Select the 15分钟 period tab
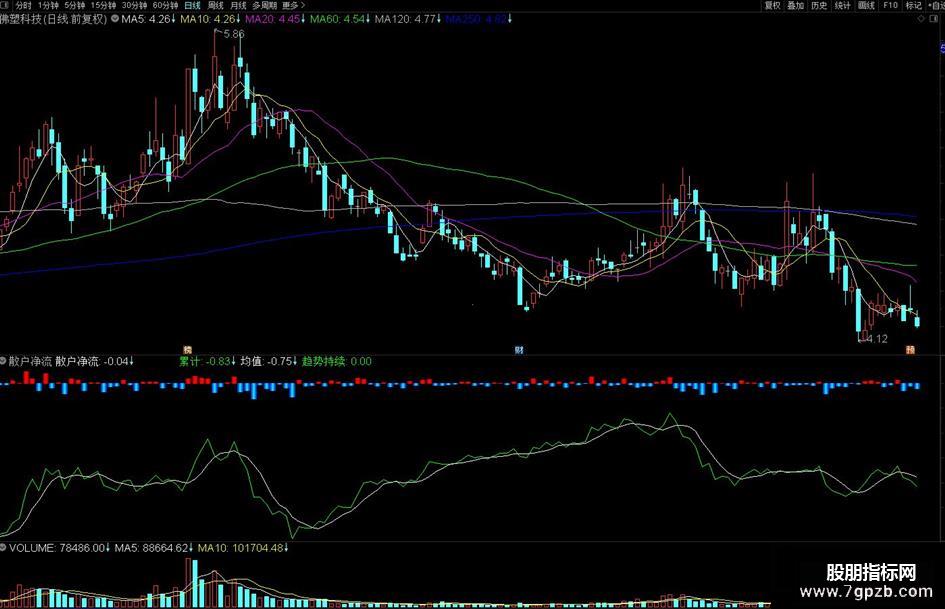This screenshot has height=609, width=945. pyautogui.click(x=103, y=5)
